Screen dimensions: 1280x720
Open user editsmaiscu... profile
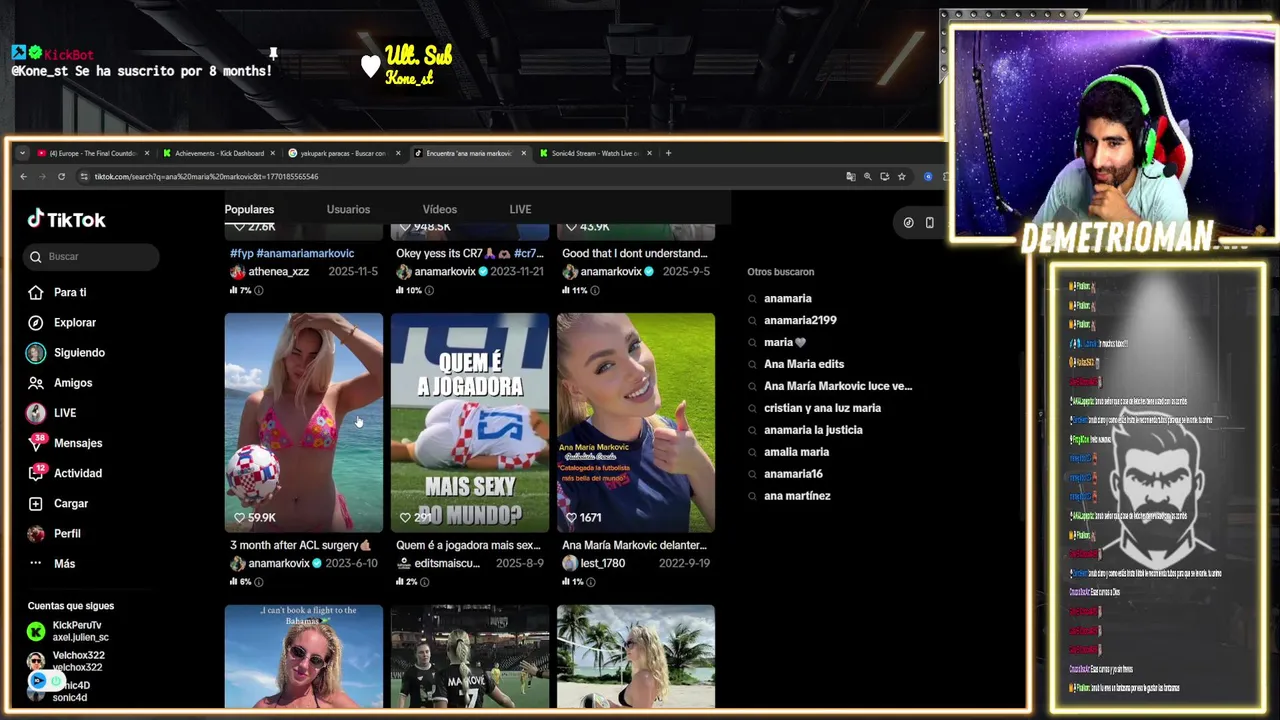pyautogui.click(x=447, y=563)
